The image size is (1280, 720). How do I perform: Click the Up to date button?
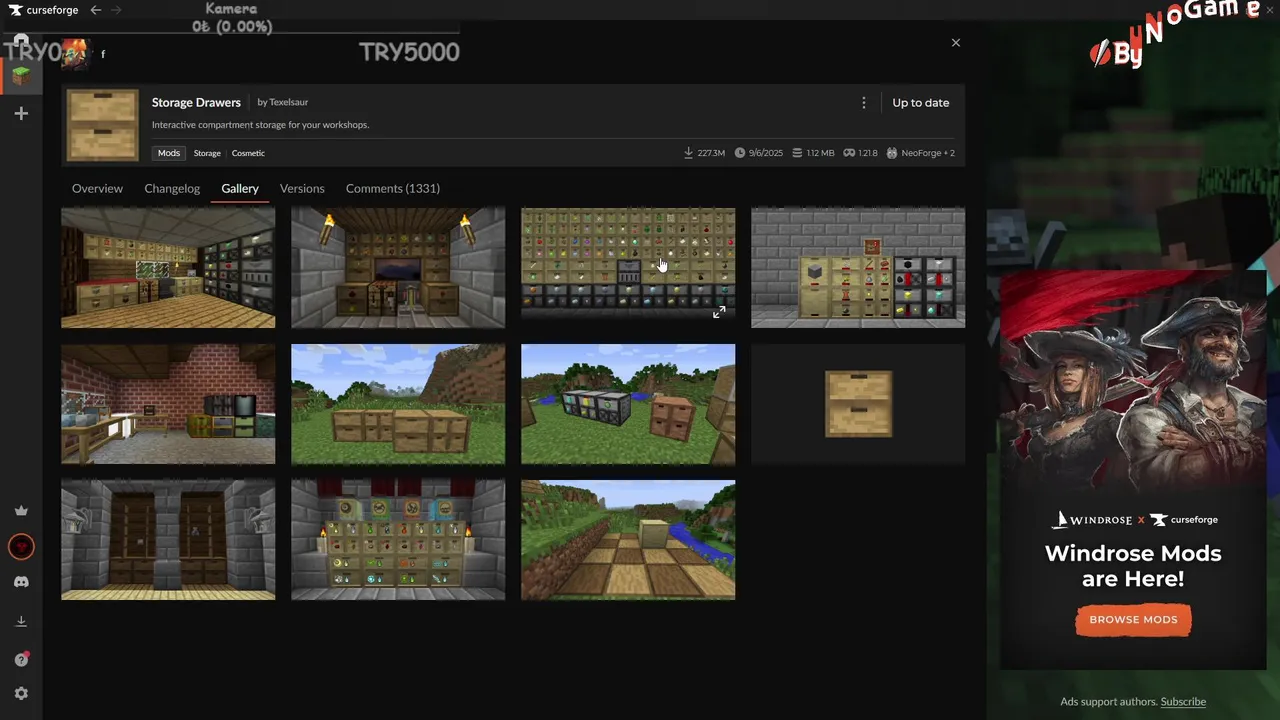(921, 103)
